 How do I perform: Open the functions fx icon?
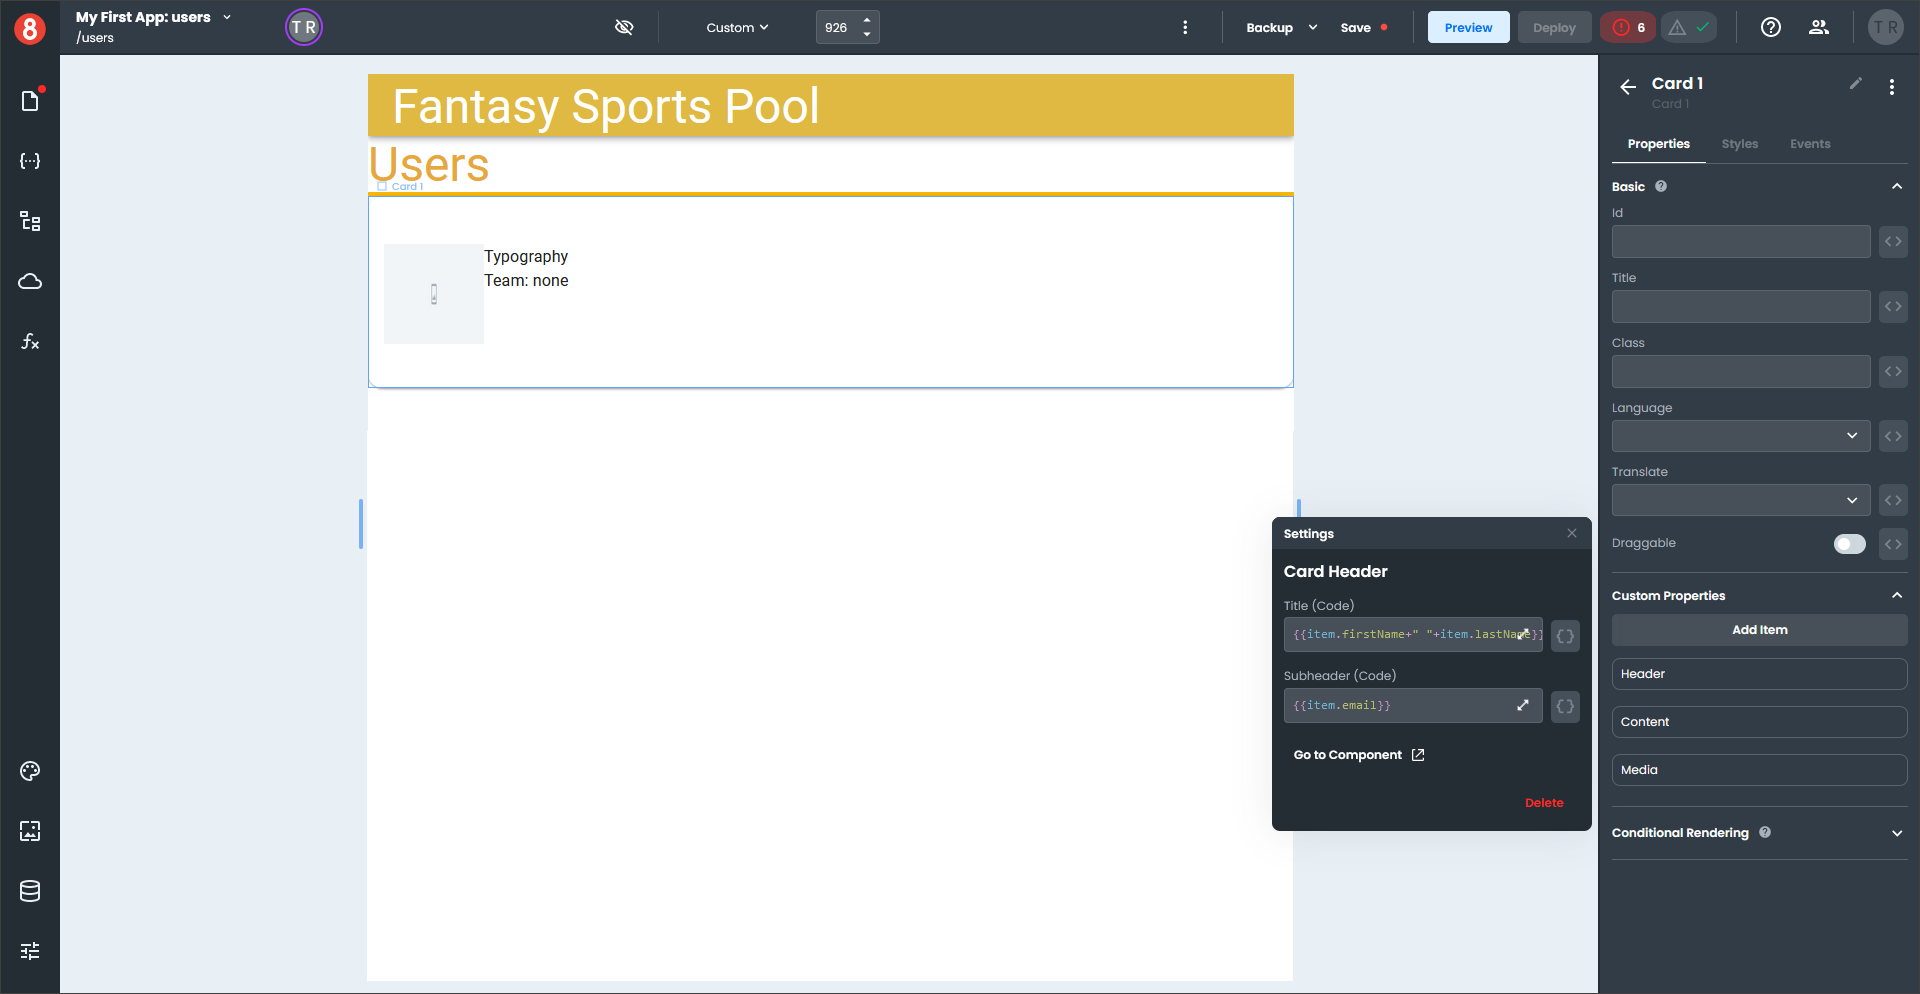coord(30,342)
